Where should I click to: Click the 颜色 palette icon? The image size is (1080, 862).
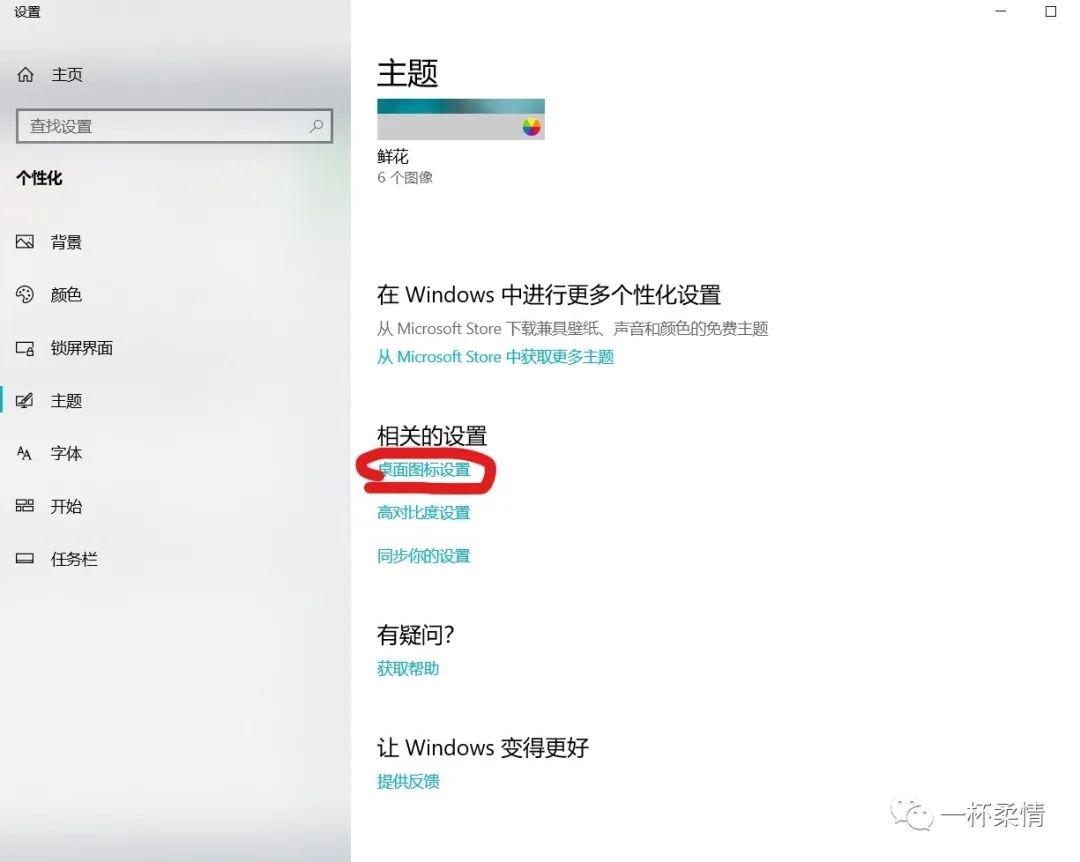coord(25,295)
